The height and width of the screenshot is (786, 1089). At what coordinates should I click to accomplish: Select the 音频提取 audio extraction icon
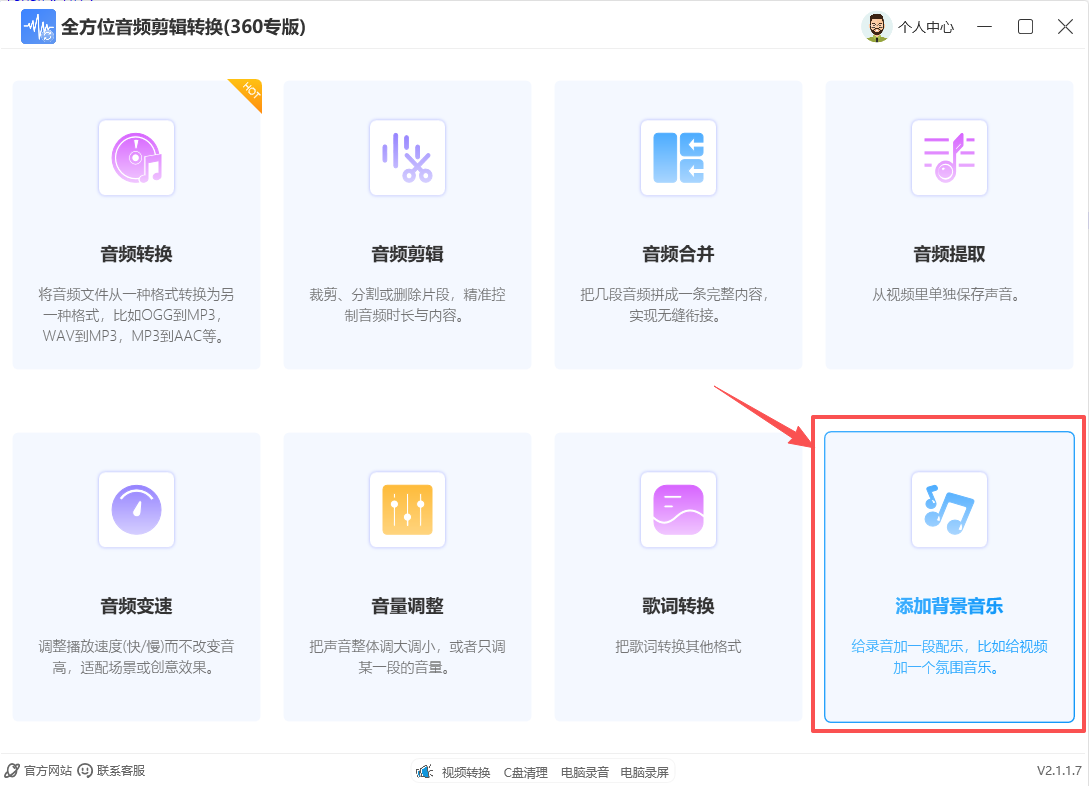(948, 157)
